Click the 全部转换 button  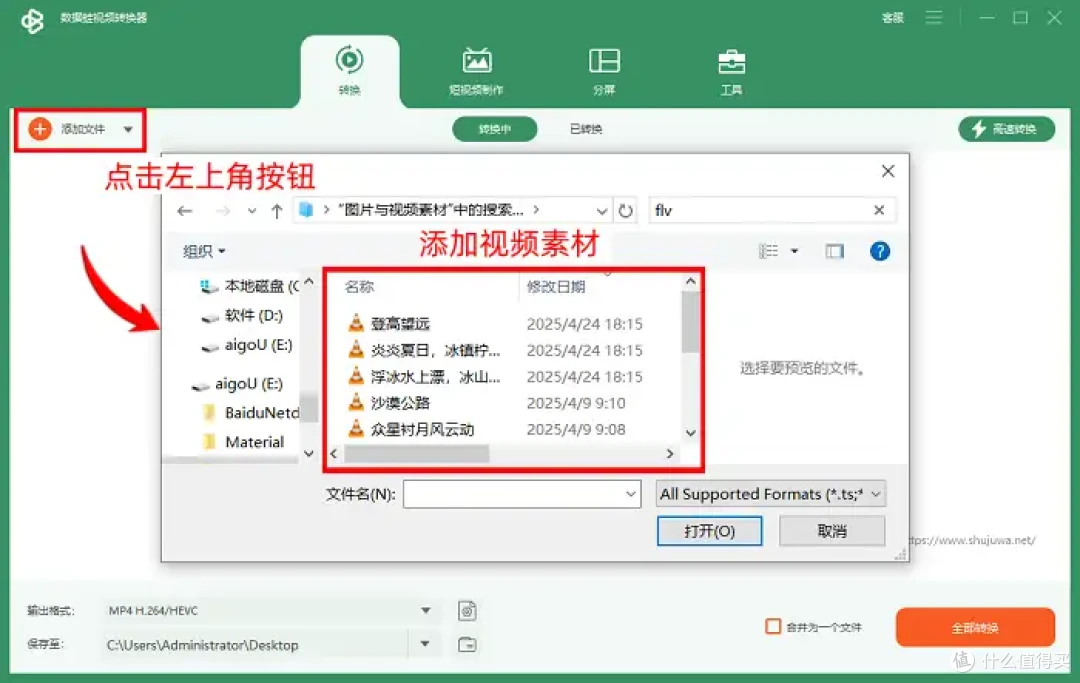click(975, 627)
